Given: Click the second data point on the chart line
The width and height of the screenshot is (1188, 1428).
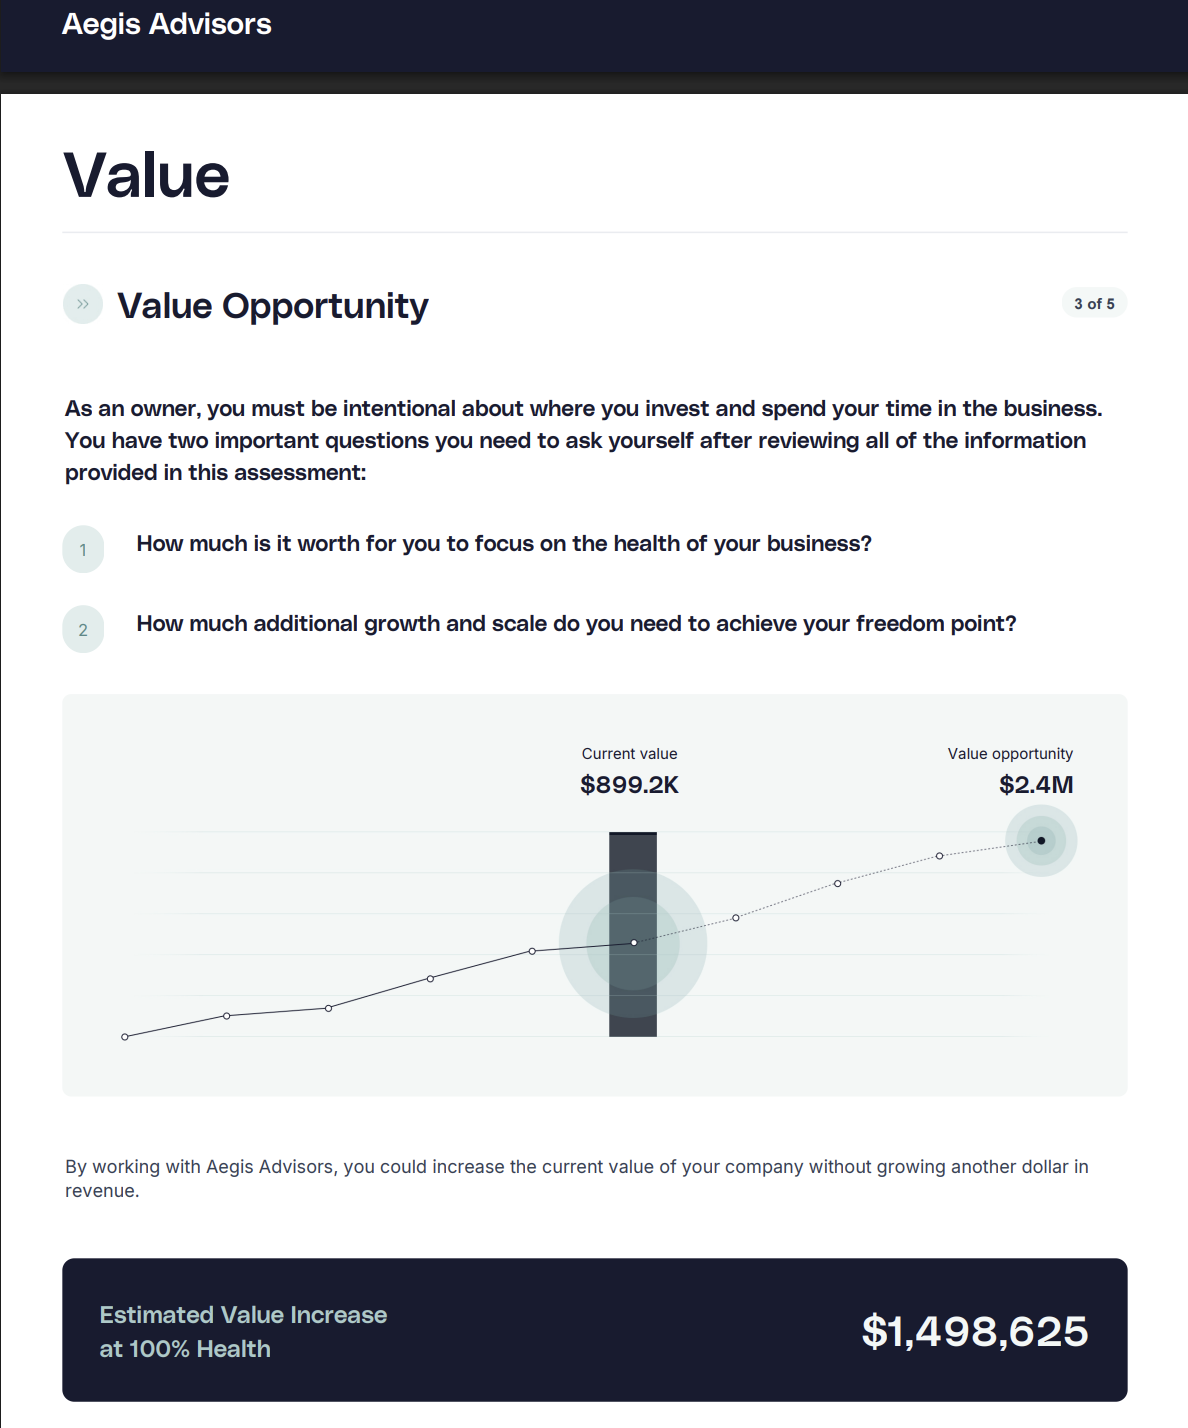Looking at the screenshot, I should 227,1016.
